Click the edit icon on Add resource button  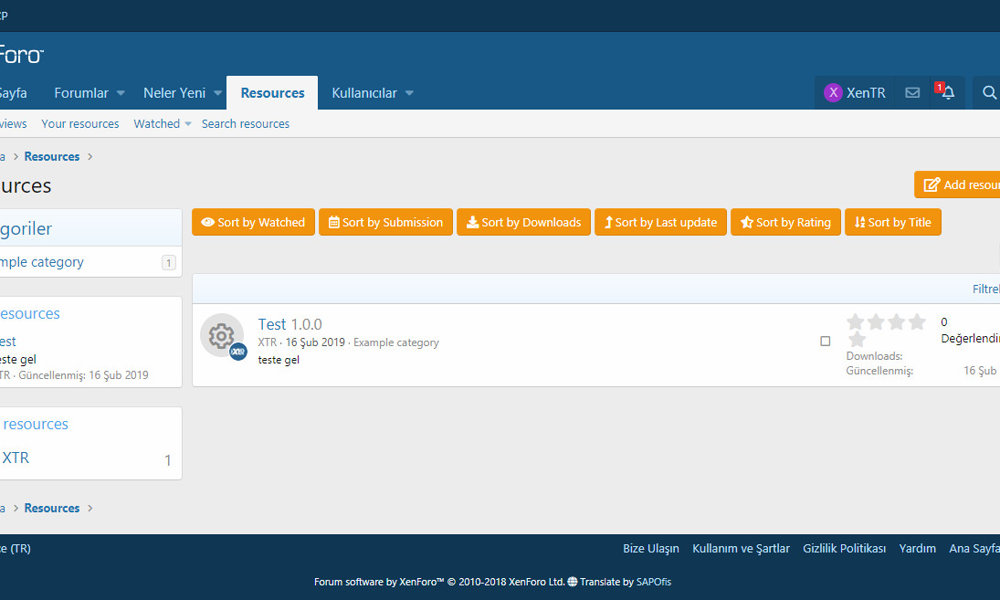click(x=932, y=185)
